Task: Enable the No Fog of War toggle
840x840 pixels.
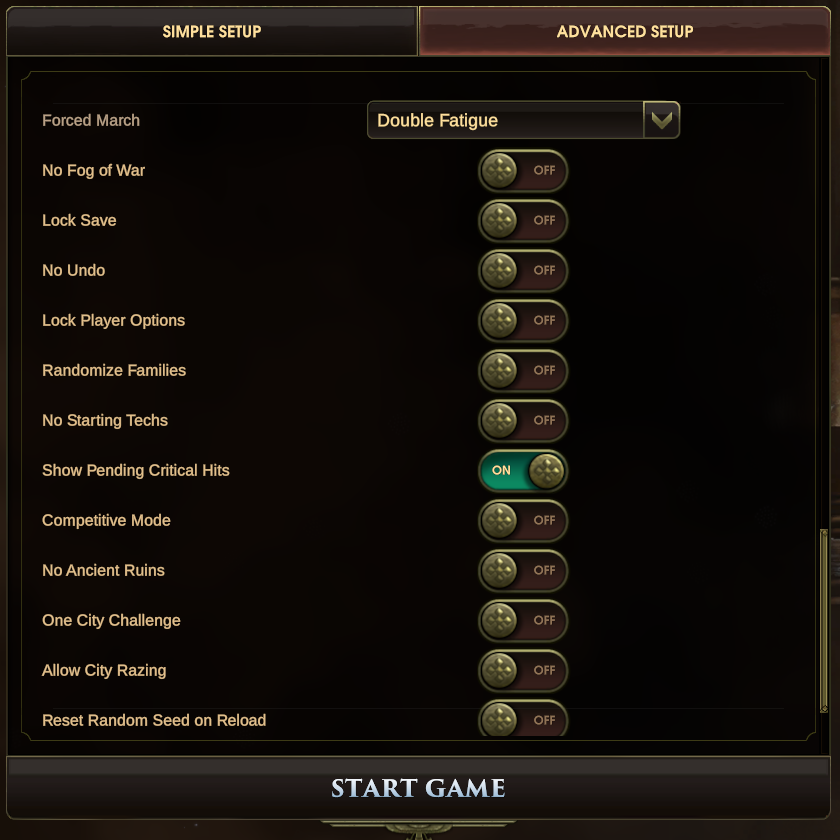Action: tap(523, 170)
